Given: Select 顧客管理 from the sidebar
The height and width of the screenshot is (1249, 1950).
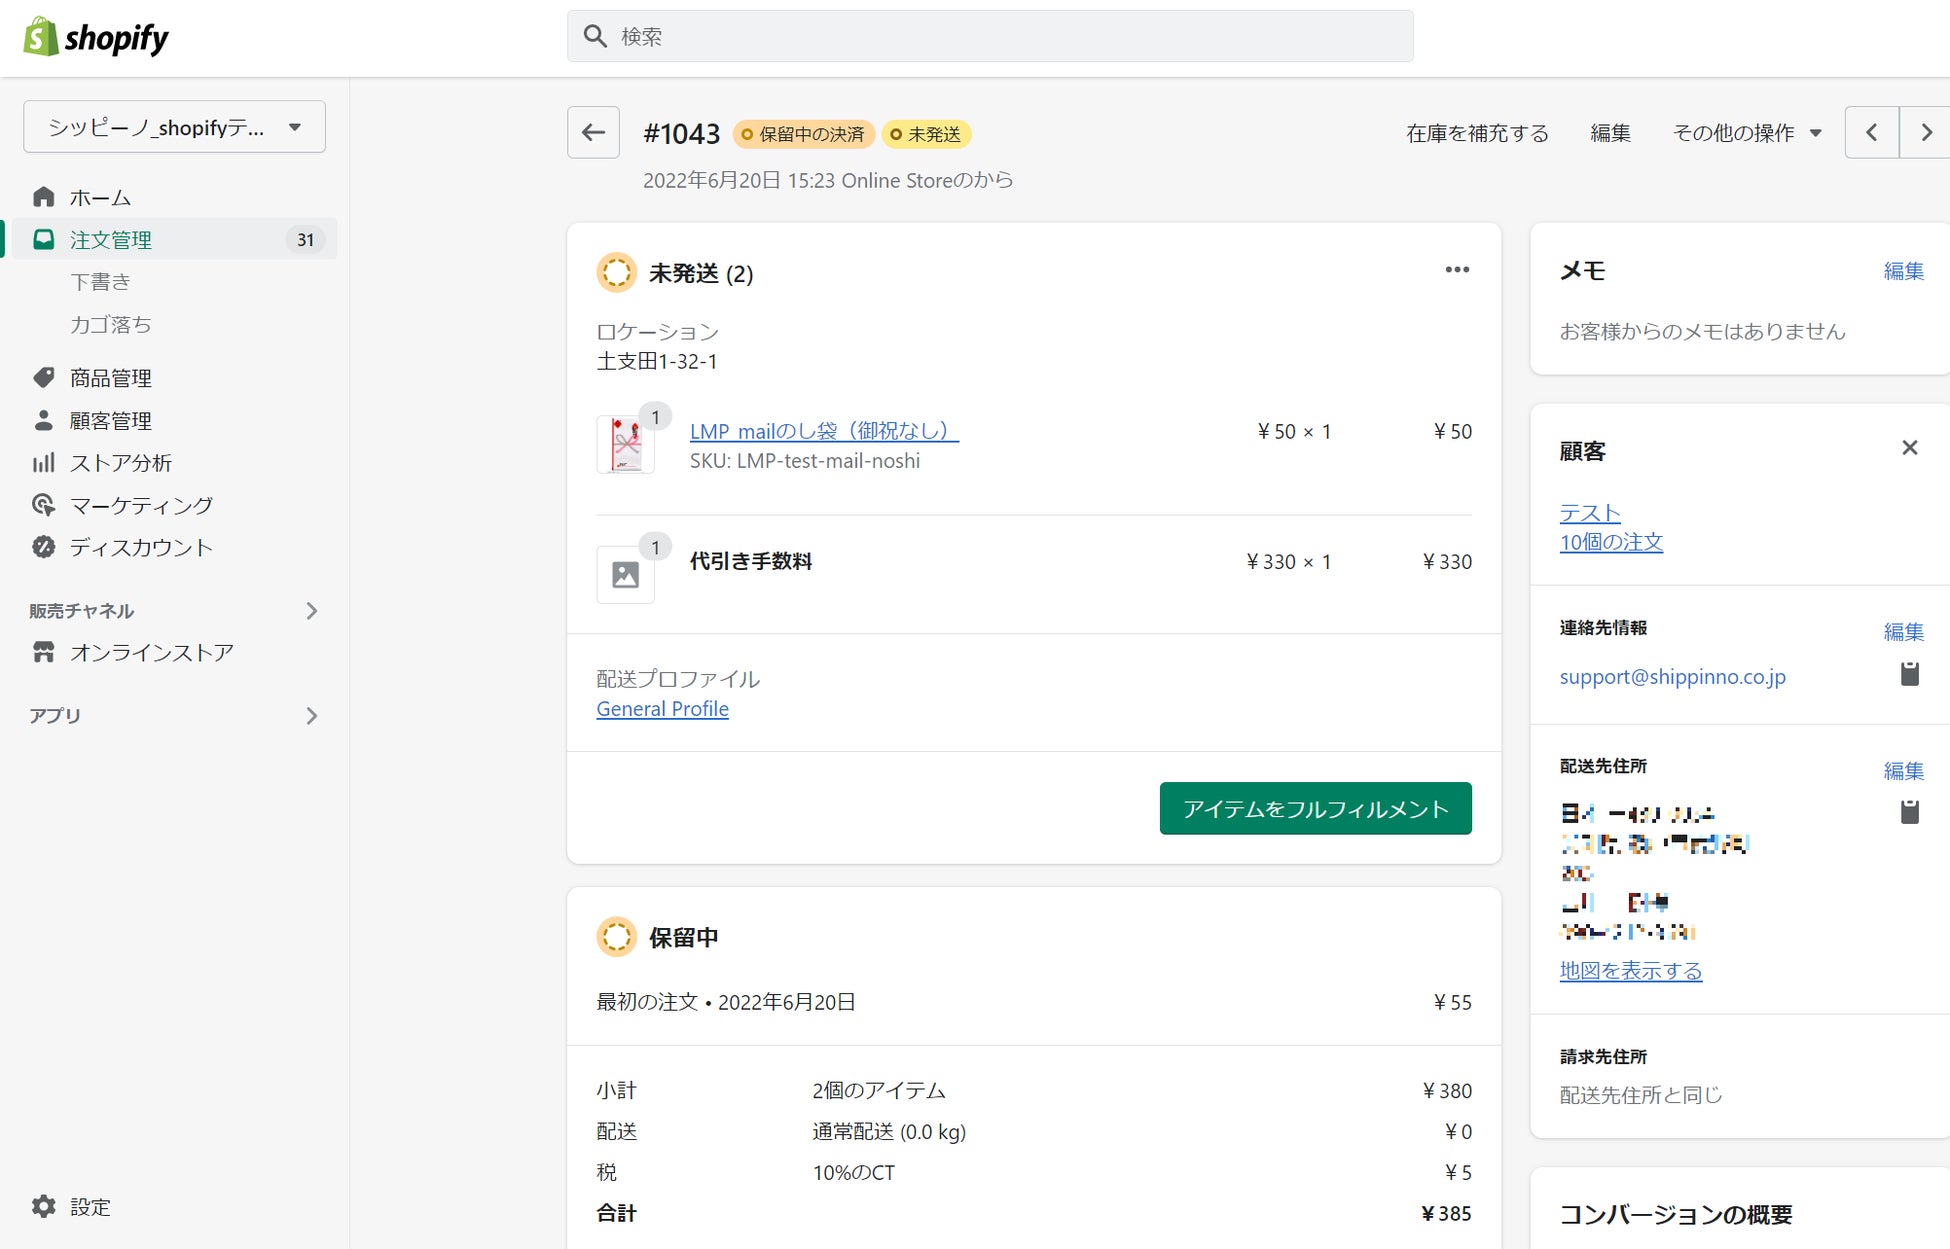Looking at the screenshot, I should [x=110, y=421].
